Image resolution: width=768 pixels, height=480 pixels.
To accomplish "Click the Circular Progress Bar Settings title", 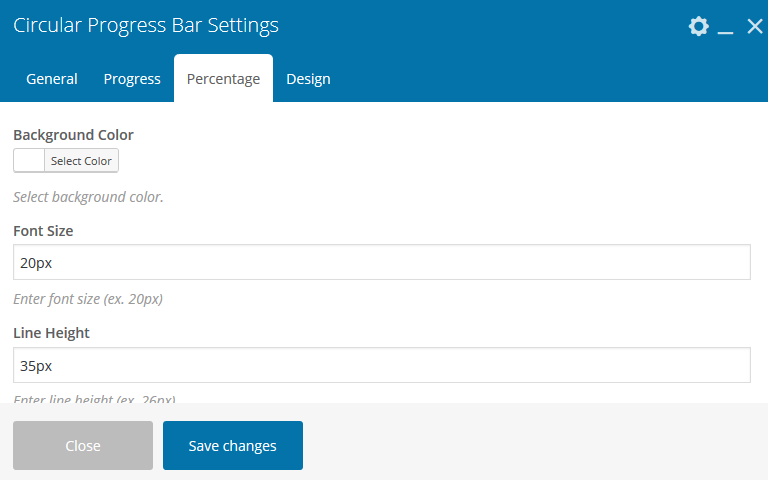I will (x=146, y=26).
